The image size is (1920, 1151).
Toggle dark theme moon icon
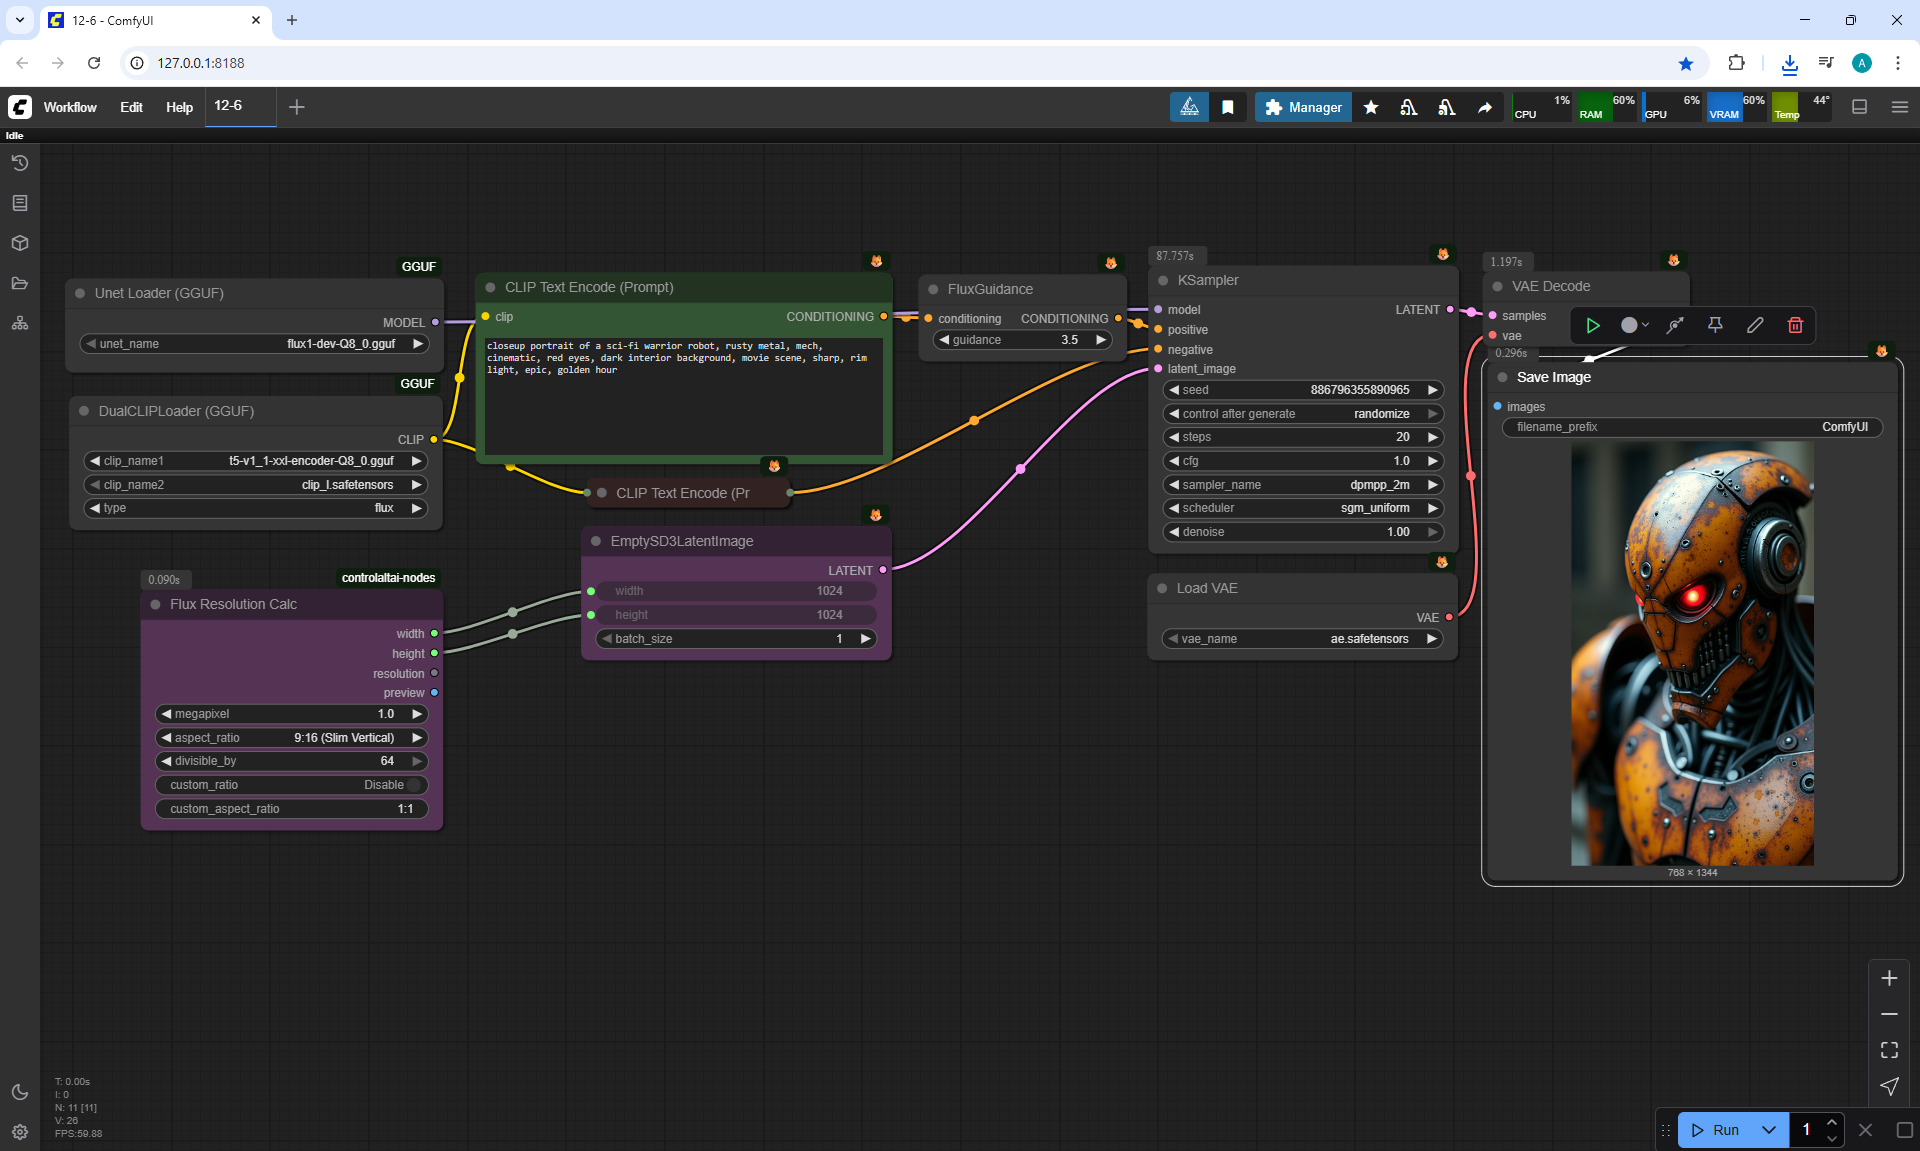coord(19,1092)
